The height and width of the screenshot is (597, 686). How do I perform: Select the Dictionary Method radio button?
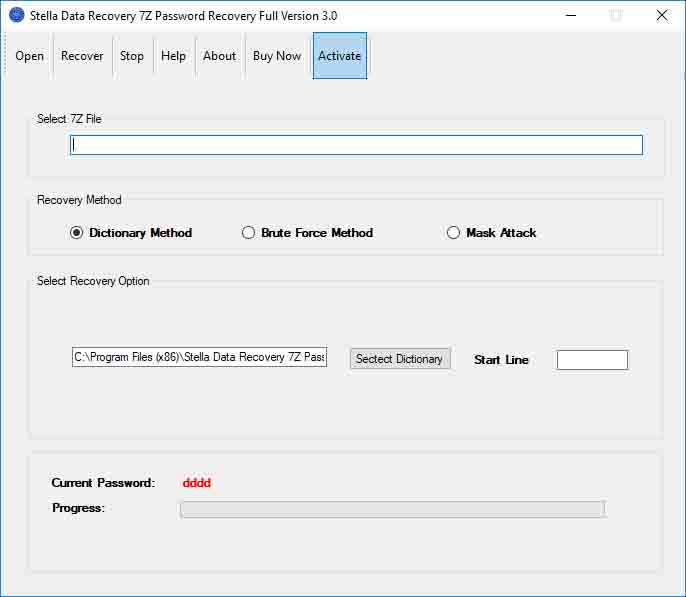77,233
